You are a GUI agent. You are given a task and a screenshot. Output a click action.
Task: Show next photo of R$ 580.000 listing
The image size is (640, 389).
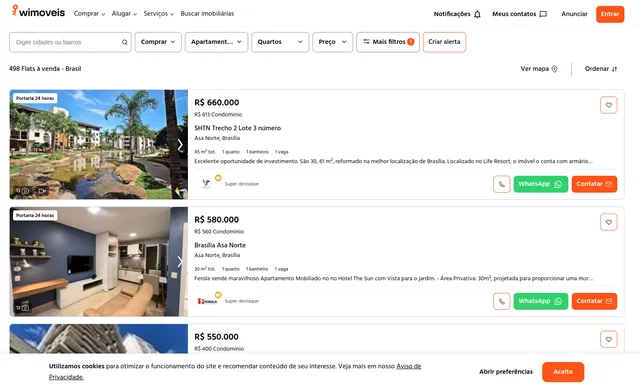pyautogui.click(x=180, y=262)
